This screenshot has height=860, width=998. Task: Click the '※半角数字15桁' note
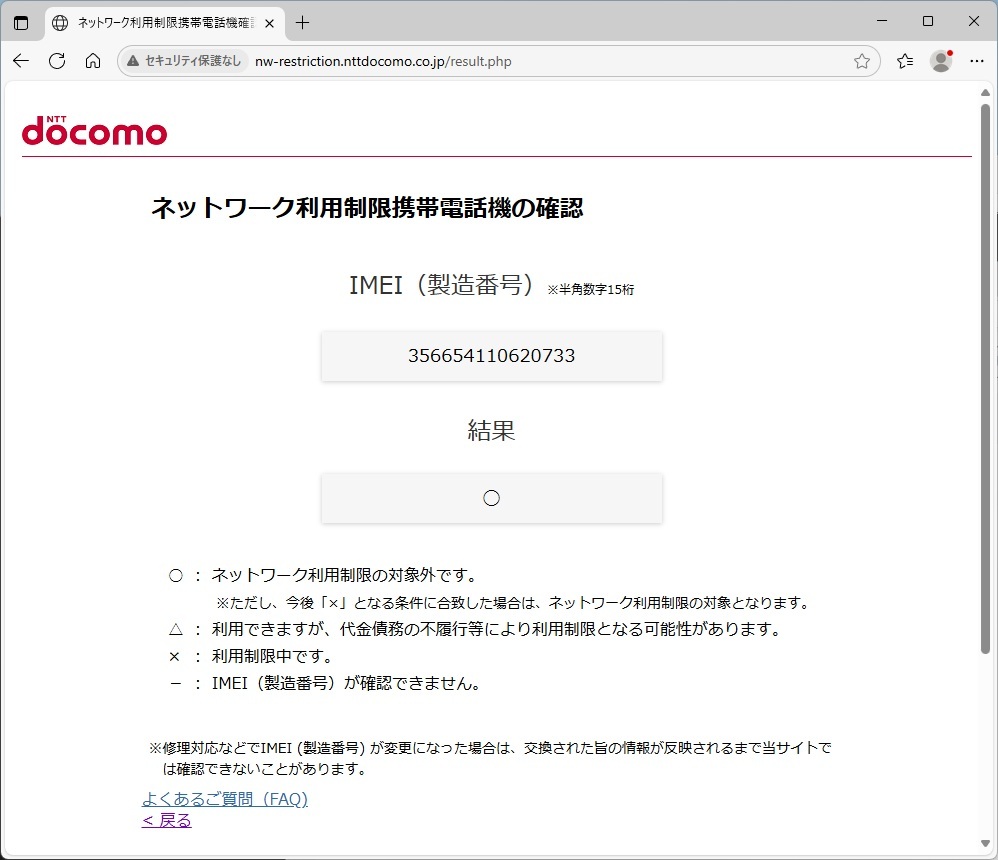point(591,290)
